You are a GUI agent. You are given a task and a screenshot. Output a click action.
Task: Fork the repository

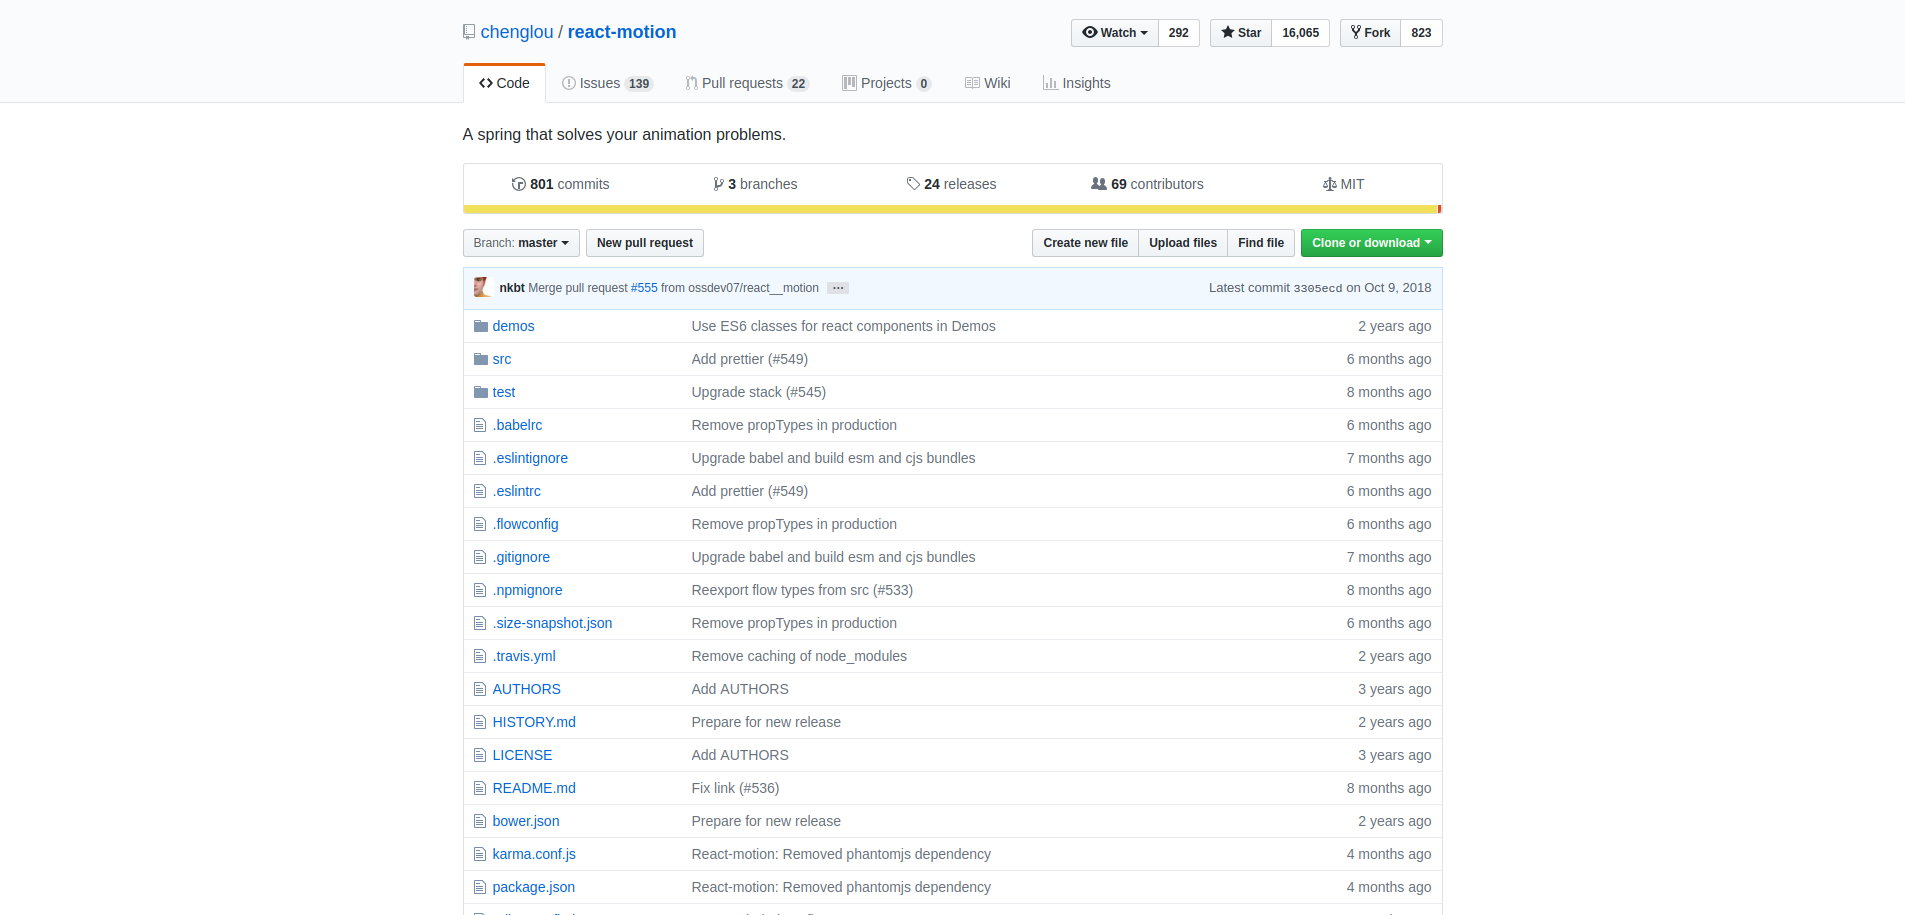(x=1370, y=33)
